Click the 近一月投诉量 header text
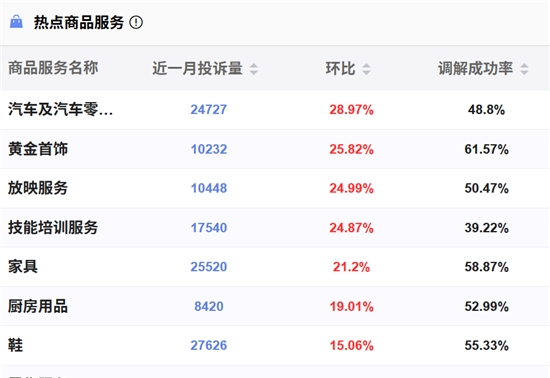This screenshot has width=550, height=378. click(x=197, y=68)
